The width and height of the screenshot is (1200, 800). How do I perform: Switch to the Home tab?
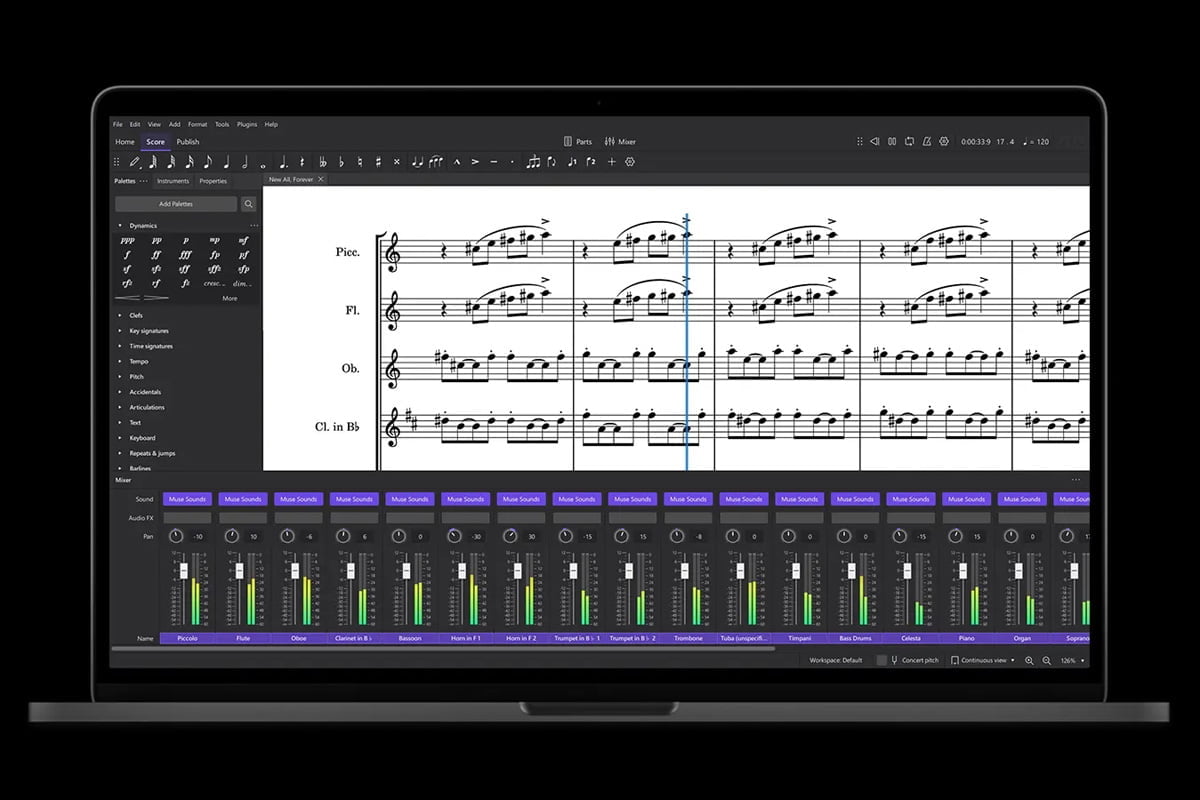[125, 142]
